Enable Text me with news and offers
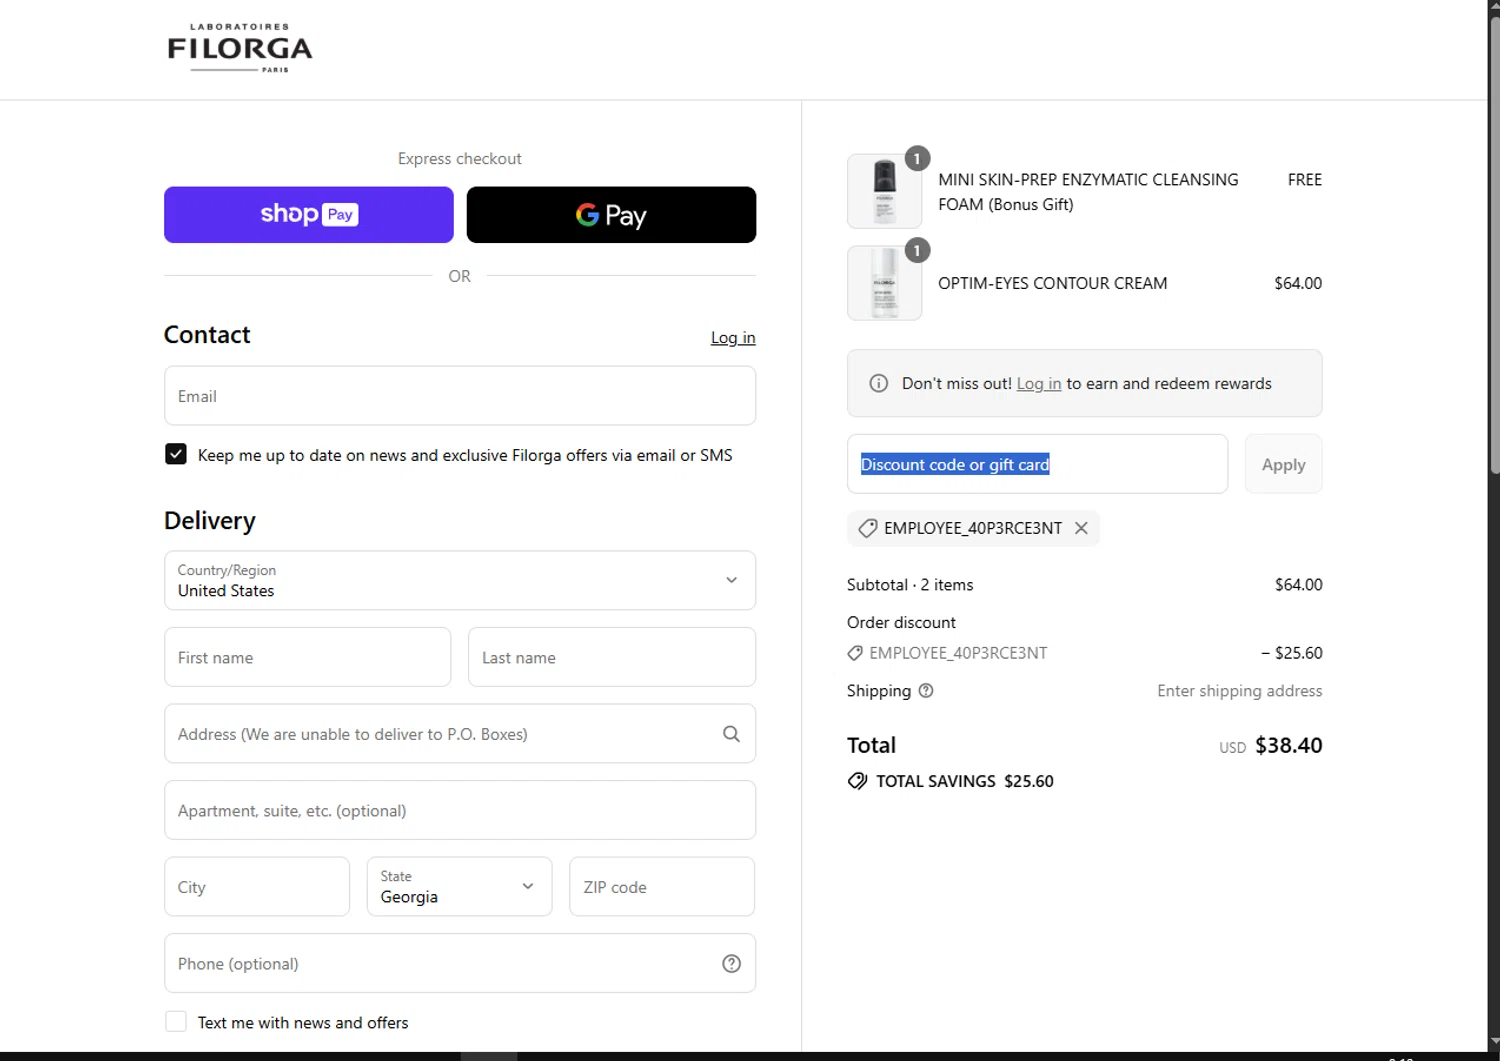Viewport: 1500px width, 1061px height. point(176,1021)
